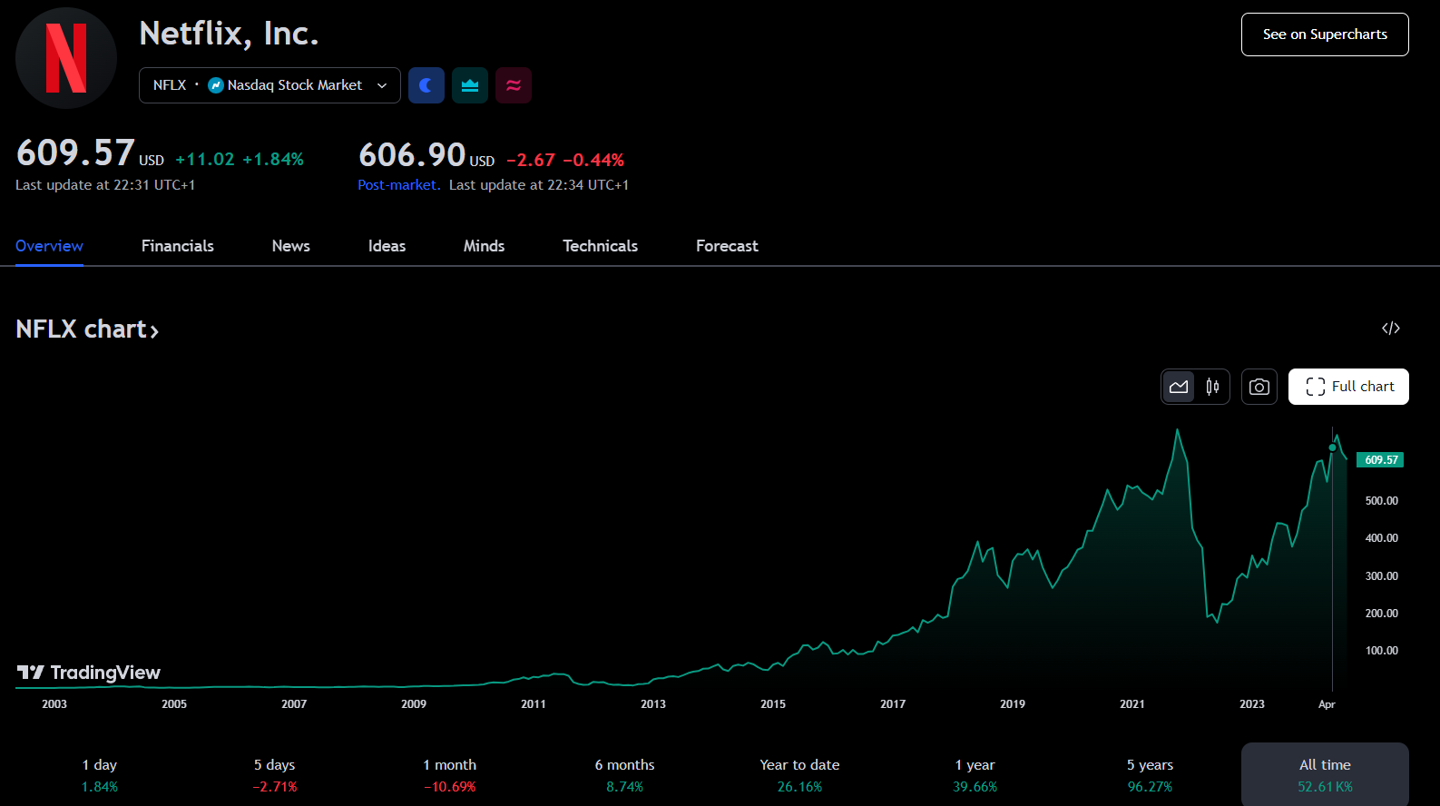Click the Post-market link
Image resolution: width=1440 pixels, height=806 pixels.
(398, 185)
